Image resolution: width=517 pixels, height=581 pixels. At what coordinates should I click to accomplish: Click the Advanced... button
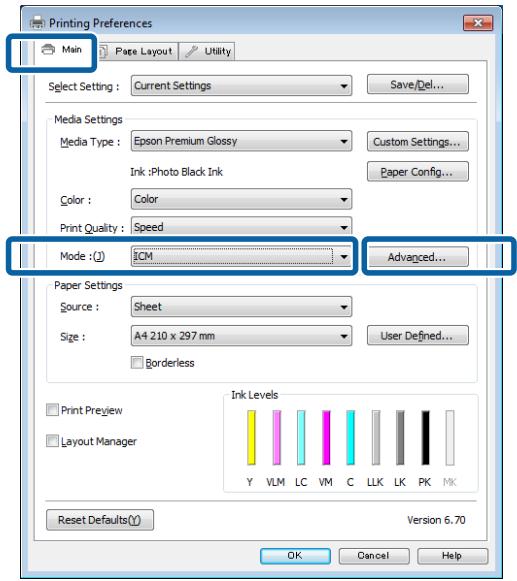[x=418, y=257]
